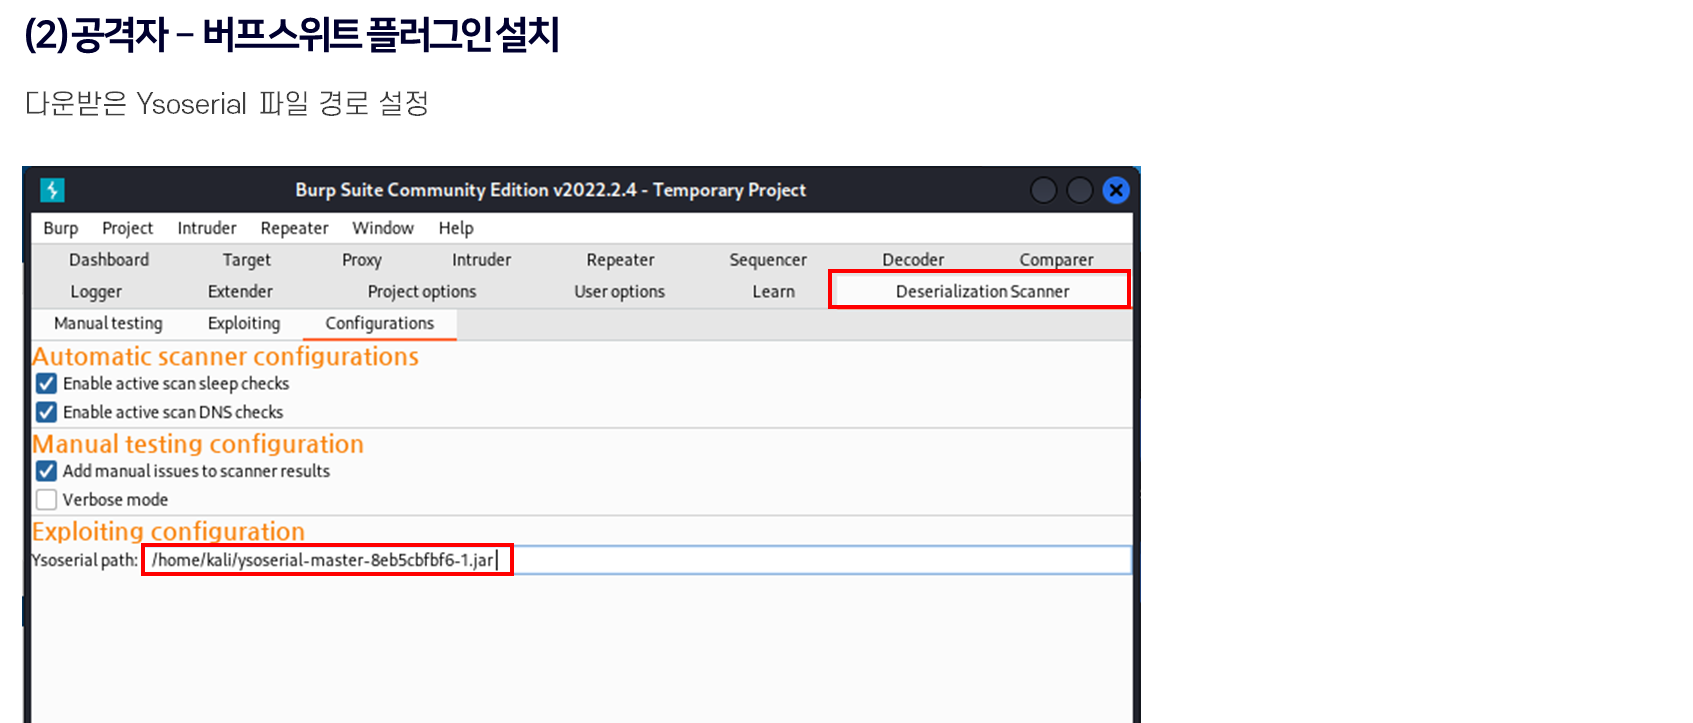This screenshot has width=1693, height=723.
Task: Uncheck Add manual issues to scanner results
Action: pyautogui.click(x=46, y=471)
